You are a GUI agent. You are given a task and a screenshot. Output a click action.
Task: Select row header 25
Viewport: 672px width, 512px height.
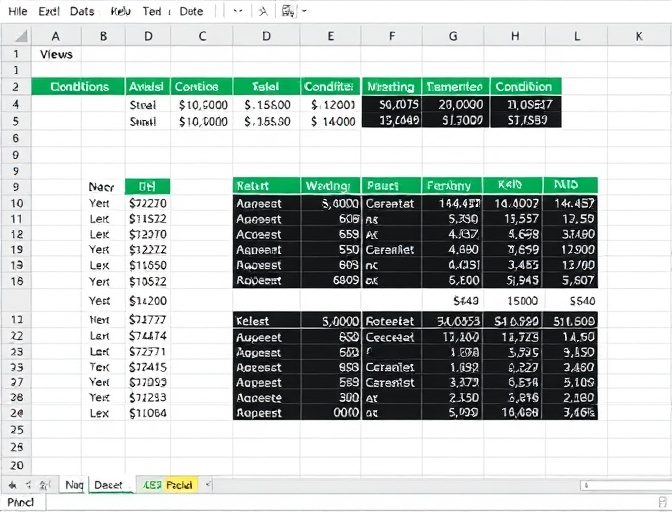click(16, 430)
